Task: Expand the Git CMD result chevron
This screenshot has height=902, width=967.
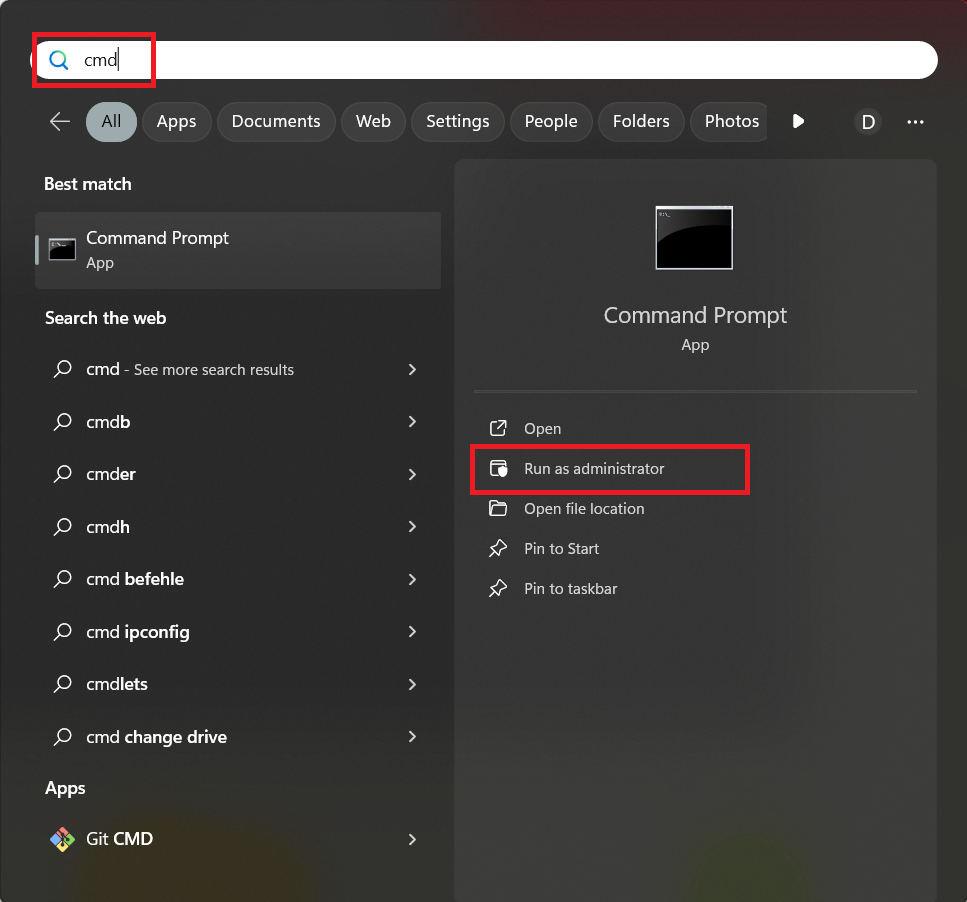Action: tap(412, 839)
